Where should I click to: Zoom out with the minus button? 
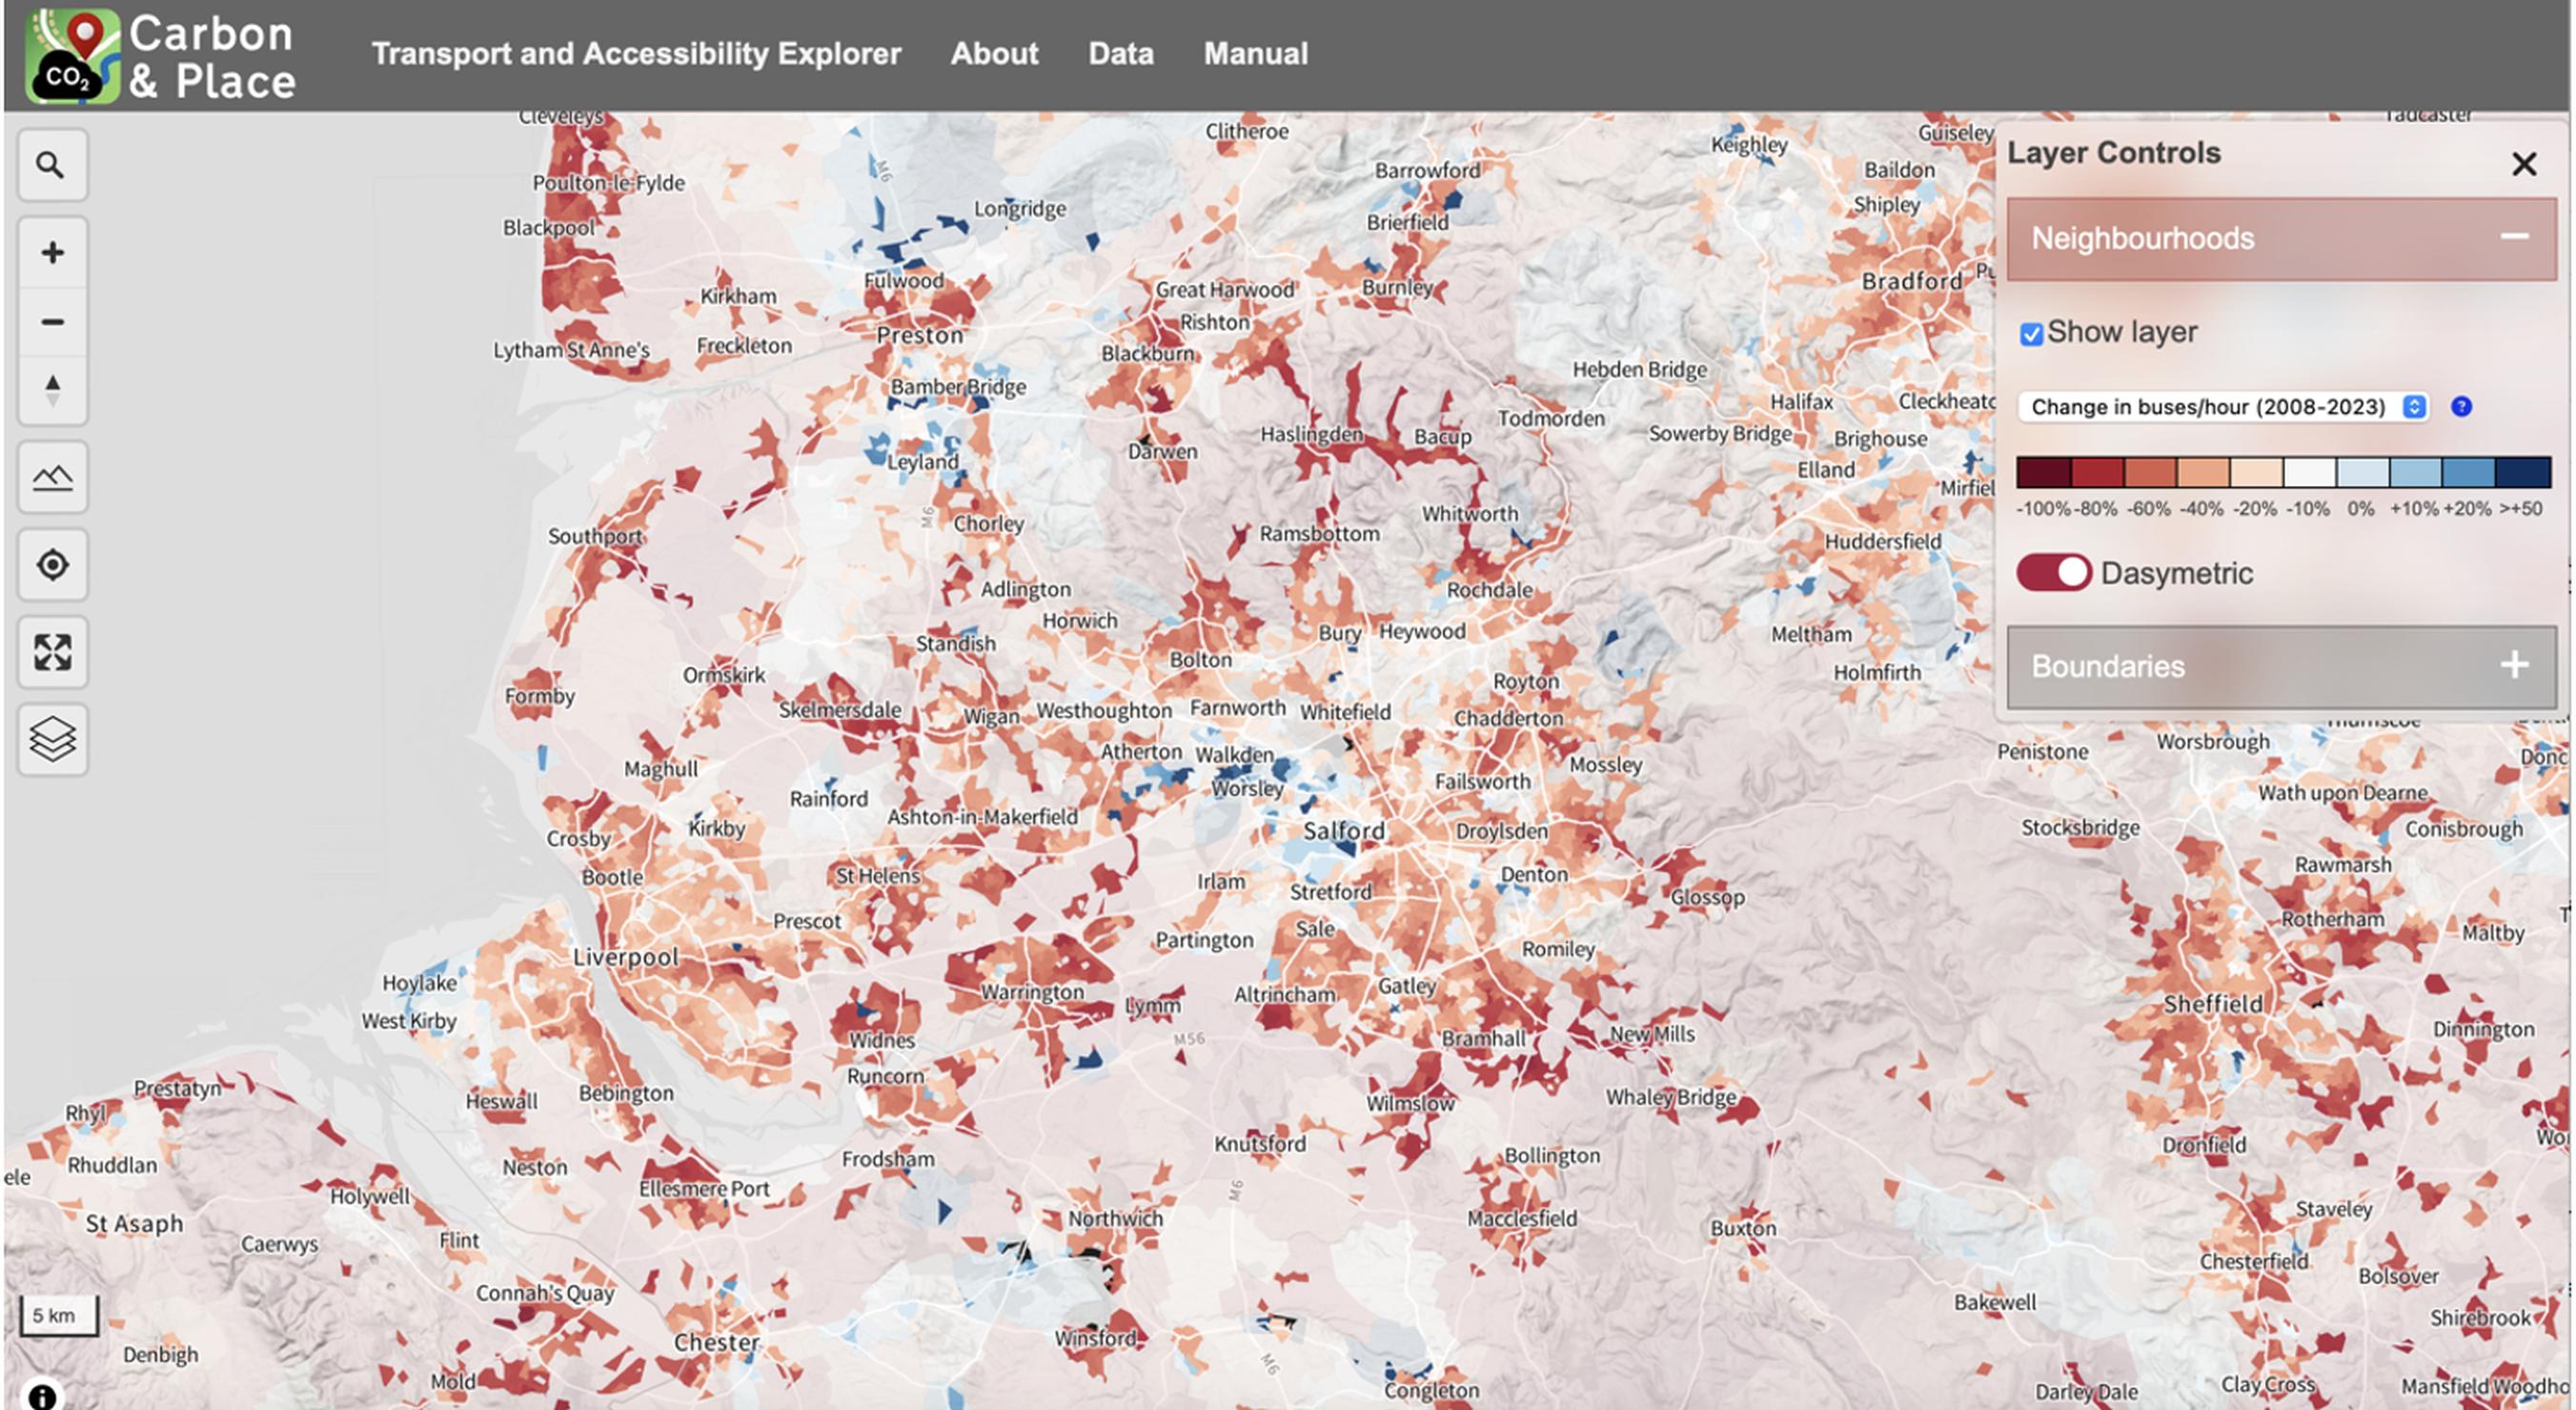pyautogui.click(x=52, y=322)
